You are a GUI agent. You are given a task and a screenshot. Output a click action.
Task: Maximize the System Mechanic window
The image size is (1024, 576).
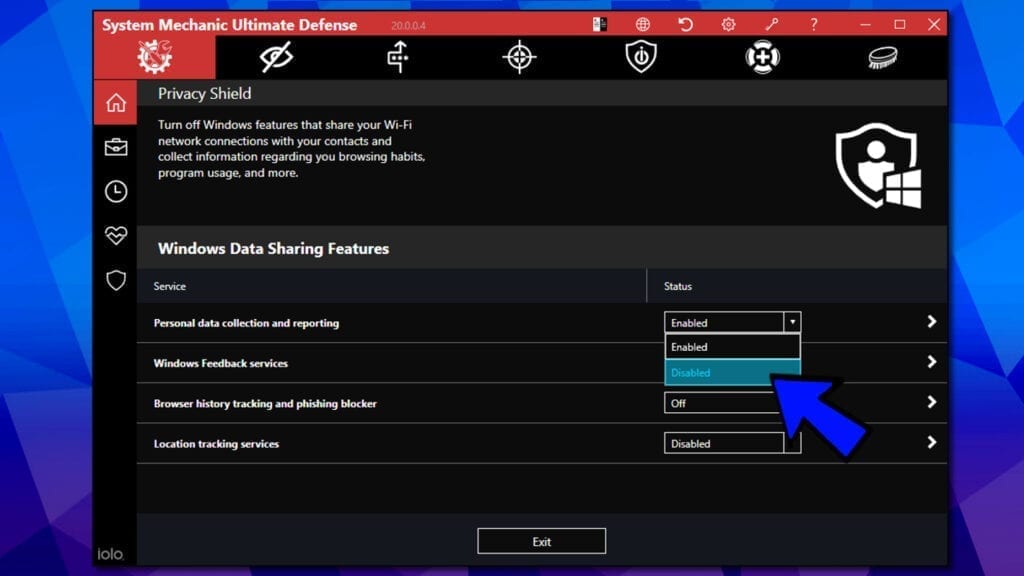click(900, 25)
